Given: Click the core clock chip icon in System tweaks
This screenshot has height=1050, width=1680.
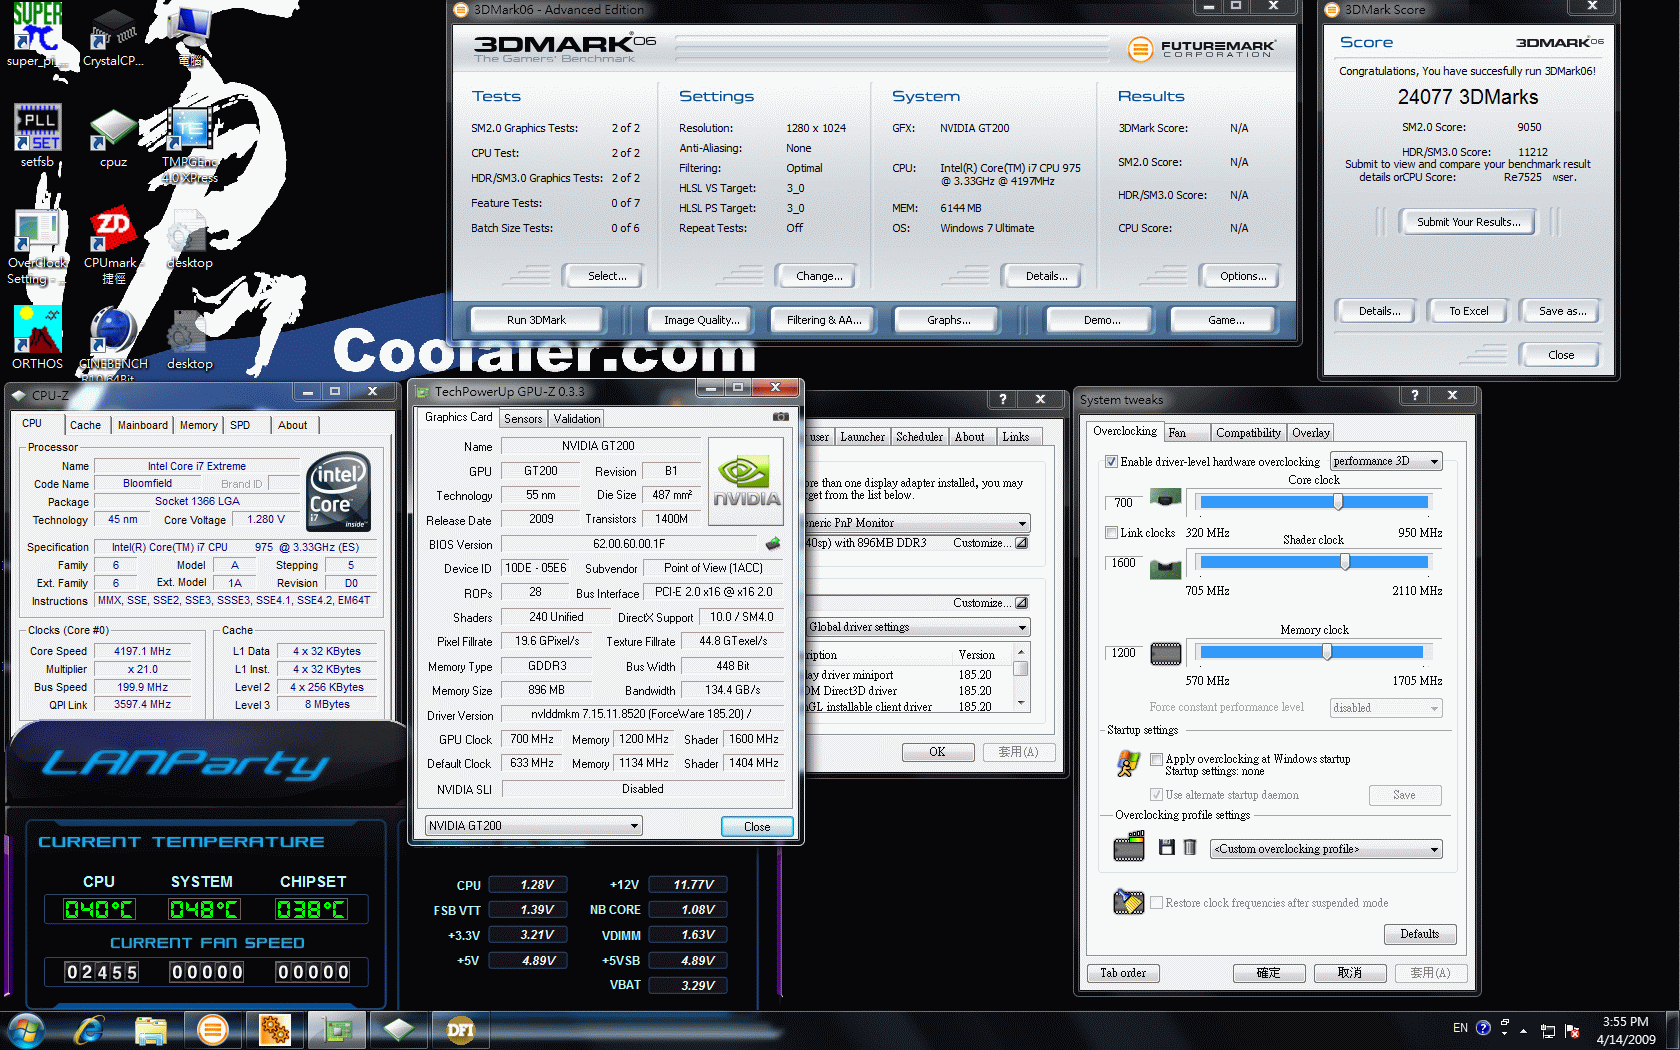Looking at the screenshot, I should pos(1166,497).
